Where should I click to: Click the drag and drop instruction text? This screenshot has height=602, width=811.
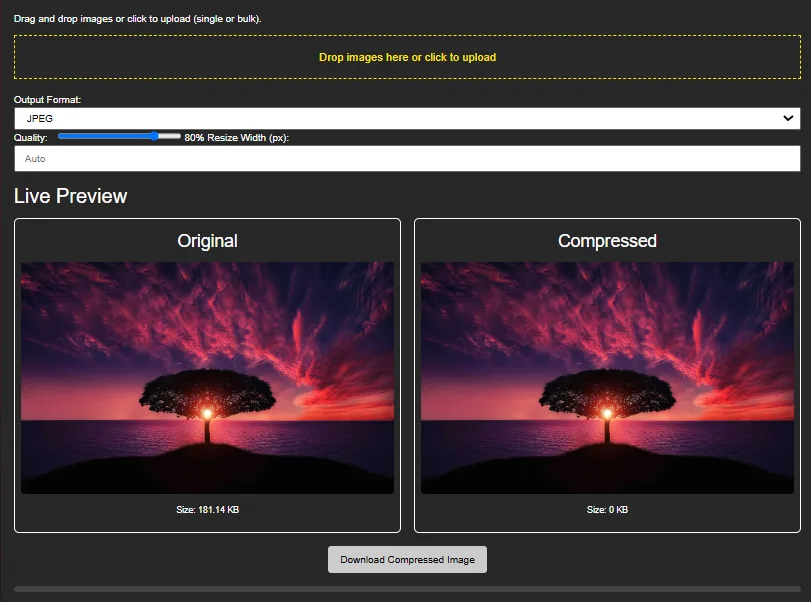pos(137,19)
